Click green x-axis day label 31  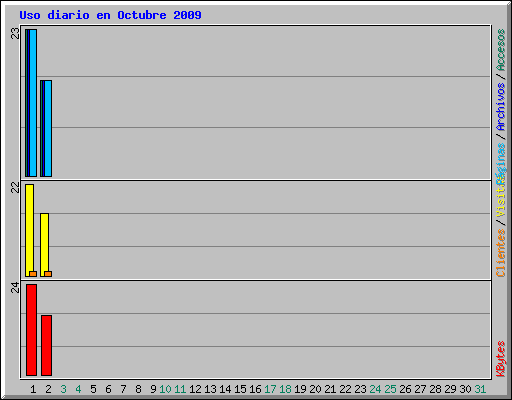click(480, 389)
